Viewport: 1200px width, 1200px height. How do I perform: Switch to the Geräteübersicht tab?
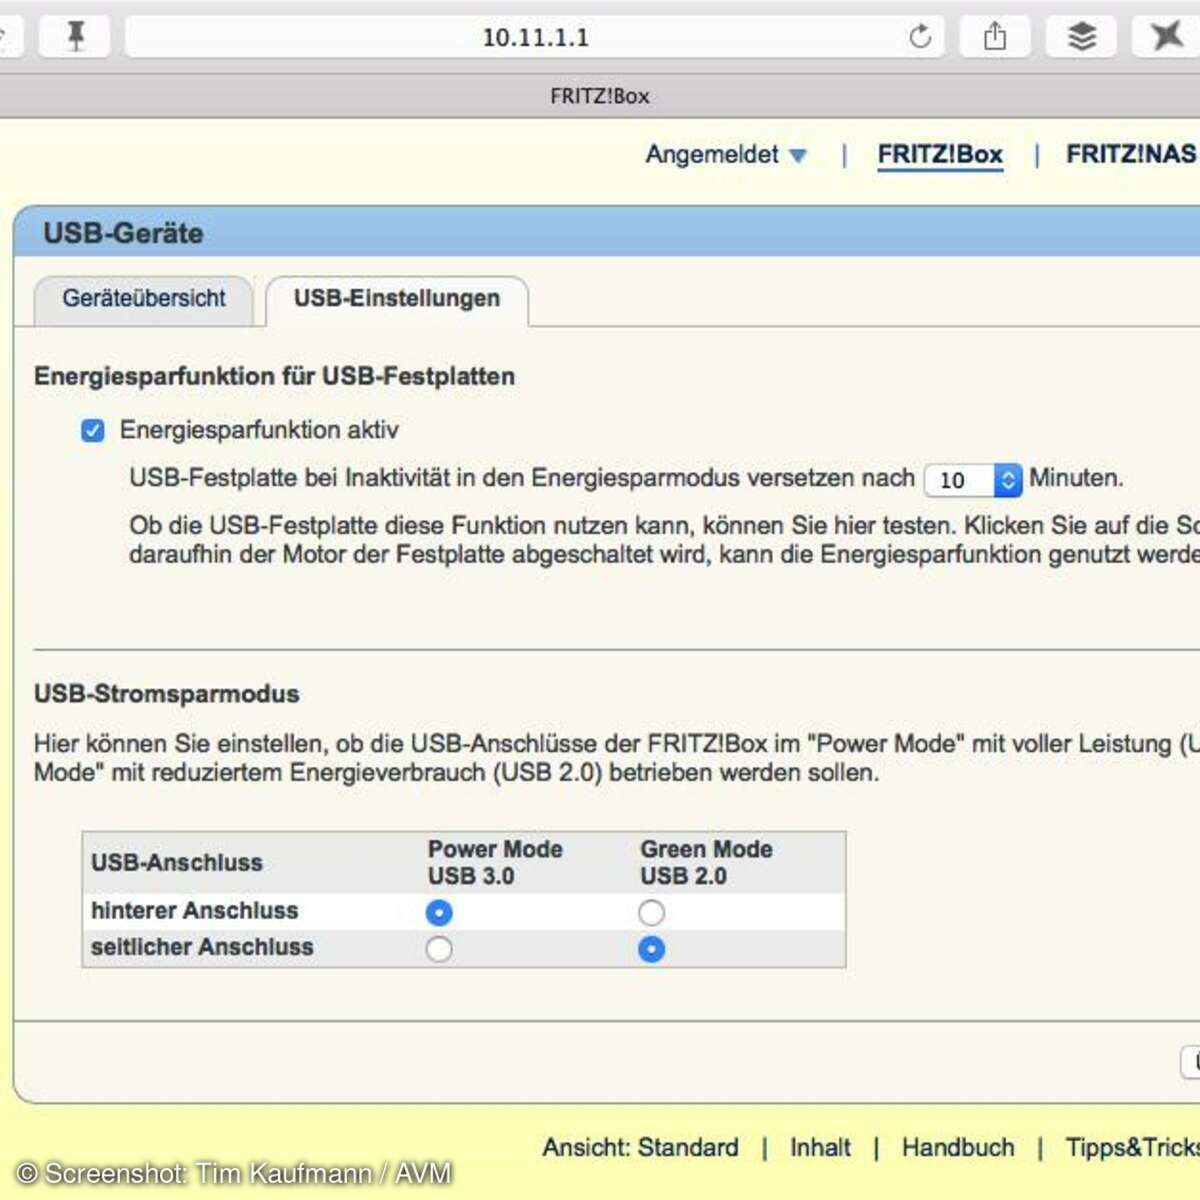click(x=144, y=299)
